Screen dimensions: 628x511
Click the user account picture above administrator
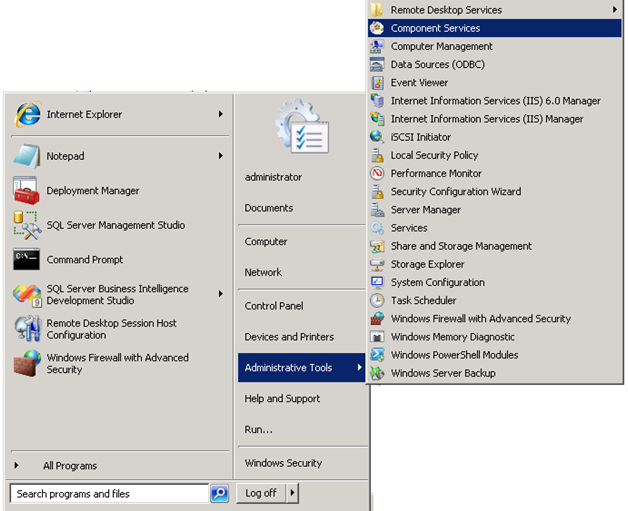[x=302, y=127]
